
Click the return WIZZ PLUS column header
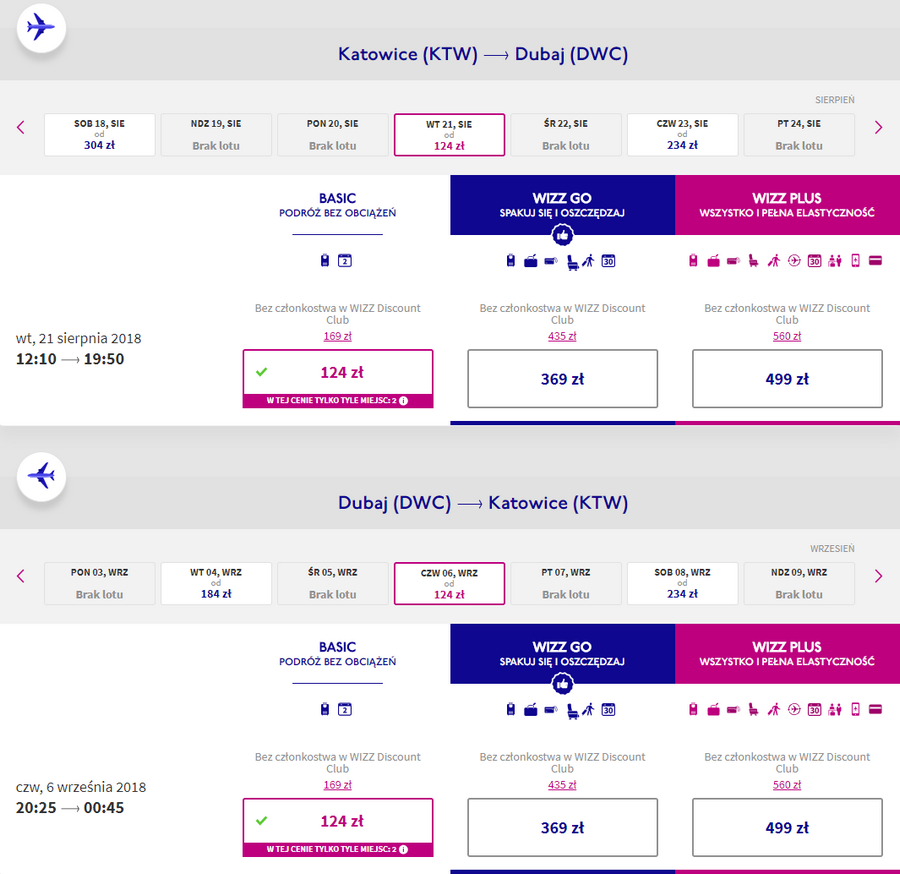788,654
